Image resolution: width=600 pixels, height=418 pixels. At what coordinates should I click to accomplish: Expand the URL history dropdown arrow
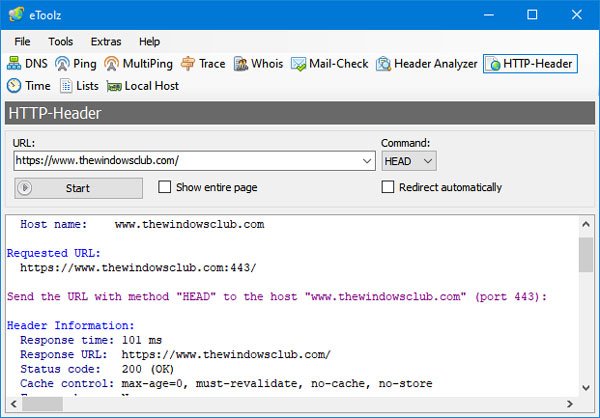click(367, 161)
